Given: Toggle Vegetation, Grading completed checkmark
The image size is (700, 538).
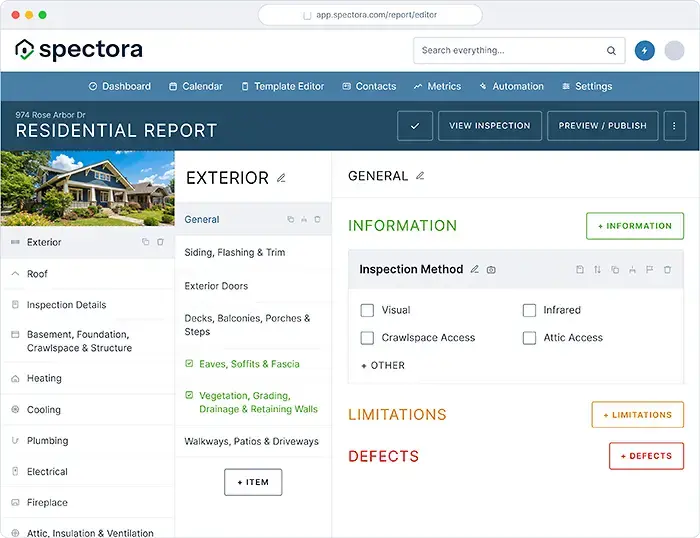Looking at the screenshot, I should (x=189, y=395).
